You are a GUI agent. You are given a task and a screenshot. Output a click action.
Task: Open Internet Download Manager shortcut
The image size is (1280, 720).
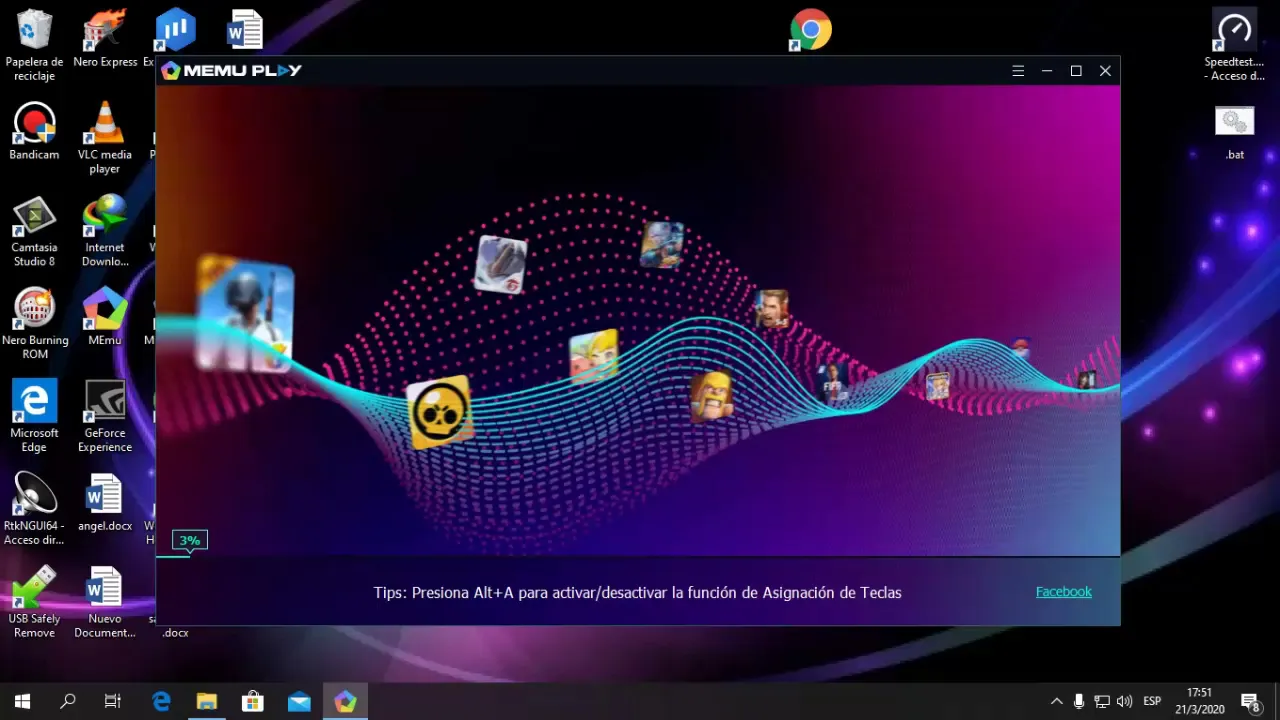pos(105,232)
